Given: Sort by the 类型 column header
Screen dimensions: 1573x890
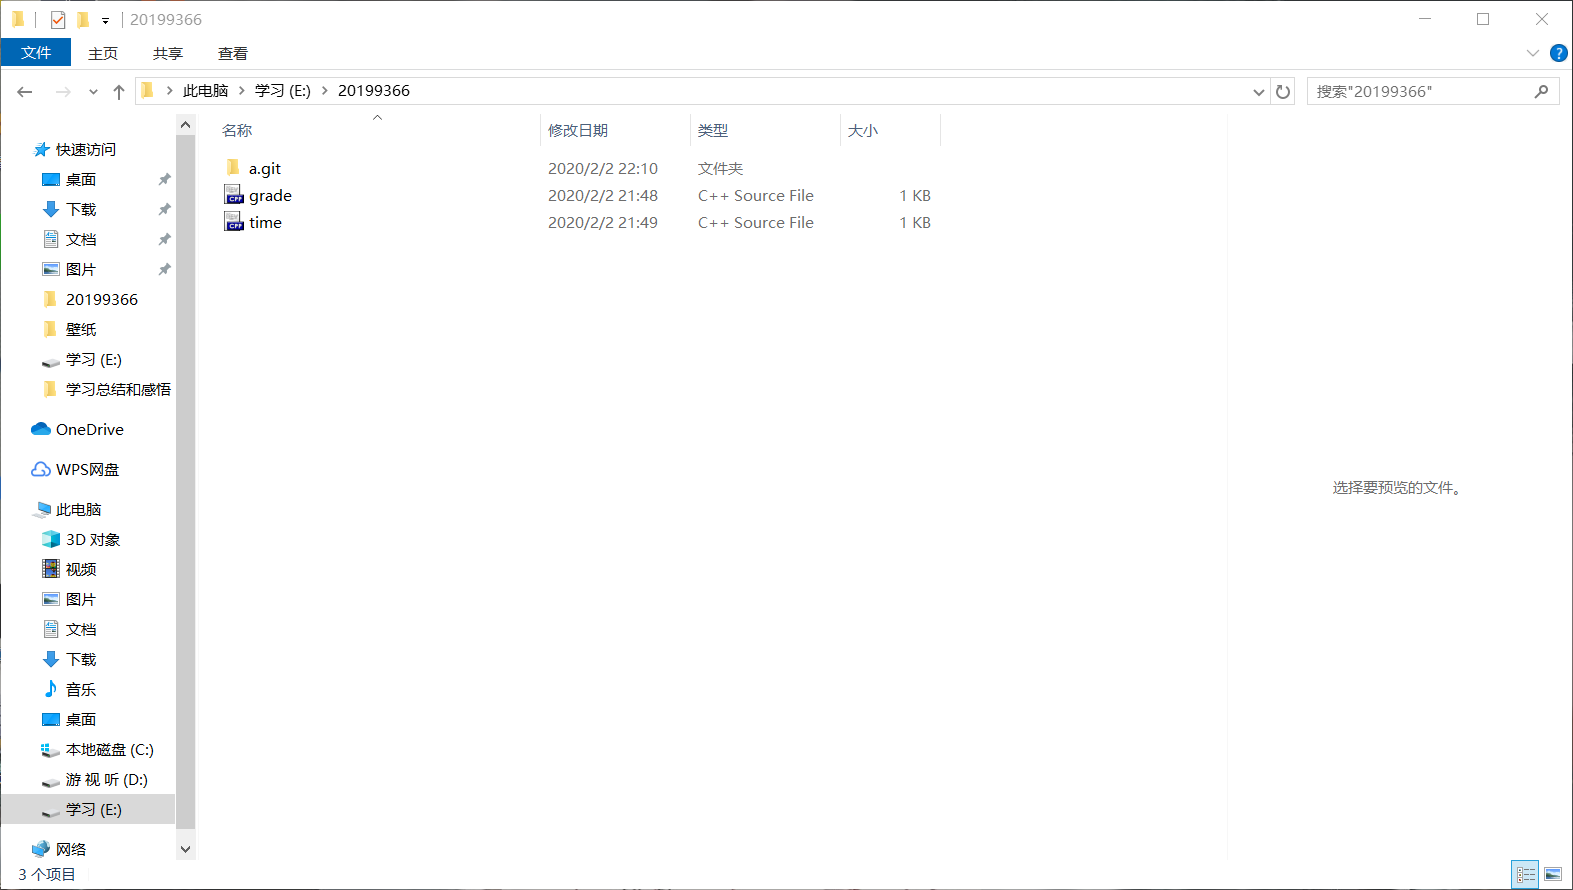Looking at the screenshot, I should [x=713, y=131].
